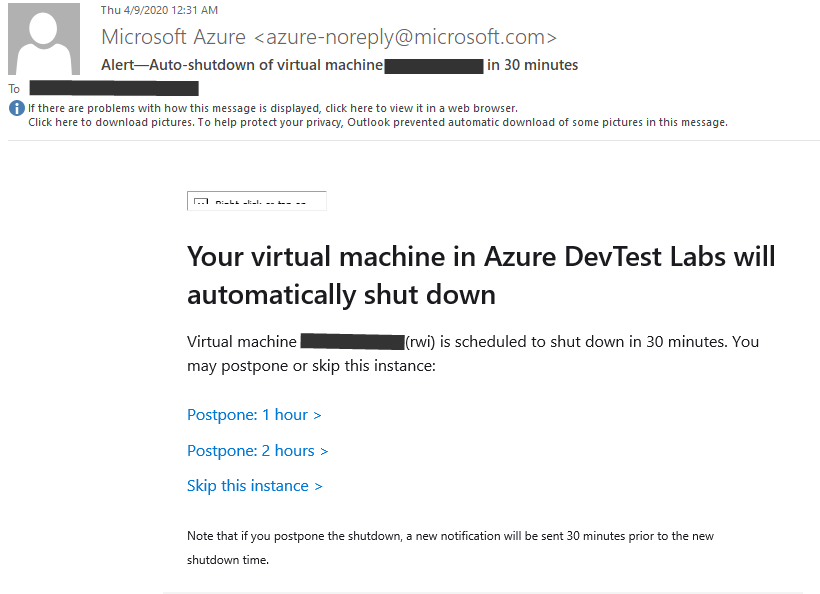Postpone the shutdown by 2 hours
The image size is (820, 594).
coord(257,451)
